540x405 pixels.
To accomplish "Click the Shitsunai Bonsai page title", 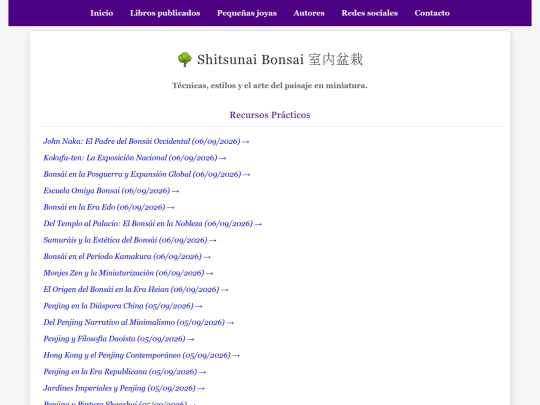I will coord(270,60).
